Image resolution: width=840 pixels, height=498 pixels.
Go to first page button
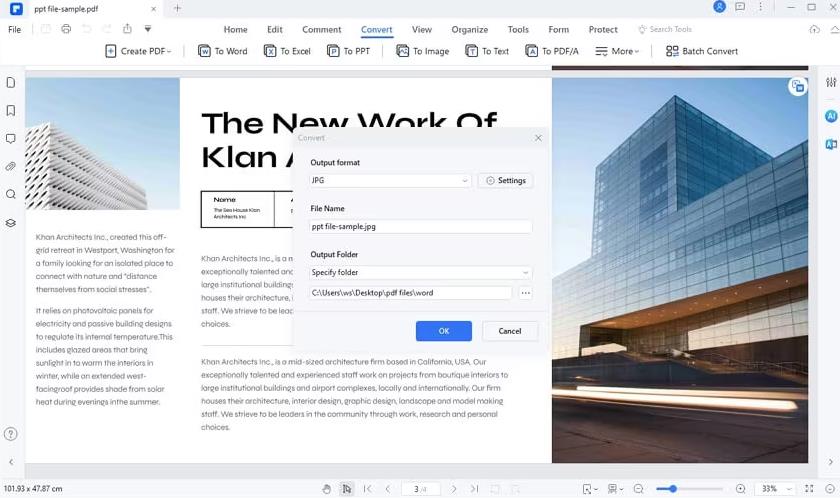368,489
